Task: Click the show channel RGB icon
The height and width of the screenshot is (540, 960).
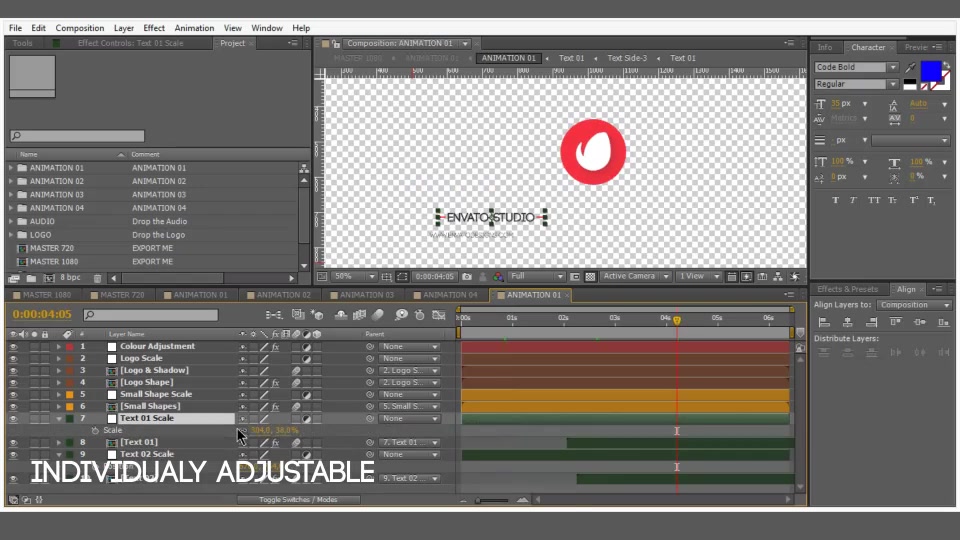Action: coord(498,277)
